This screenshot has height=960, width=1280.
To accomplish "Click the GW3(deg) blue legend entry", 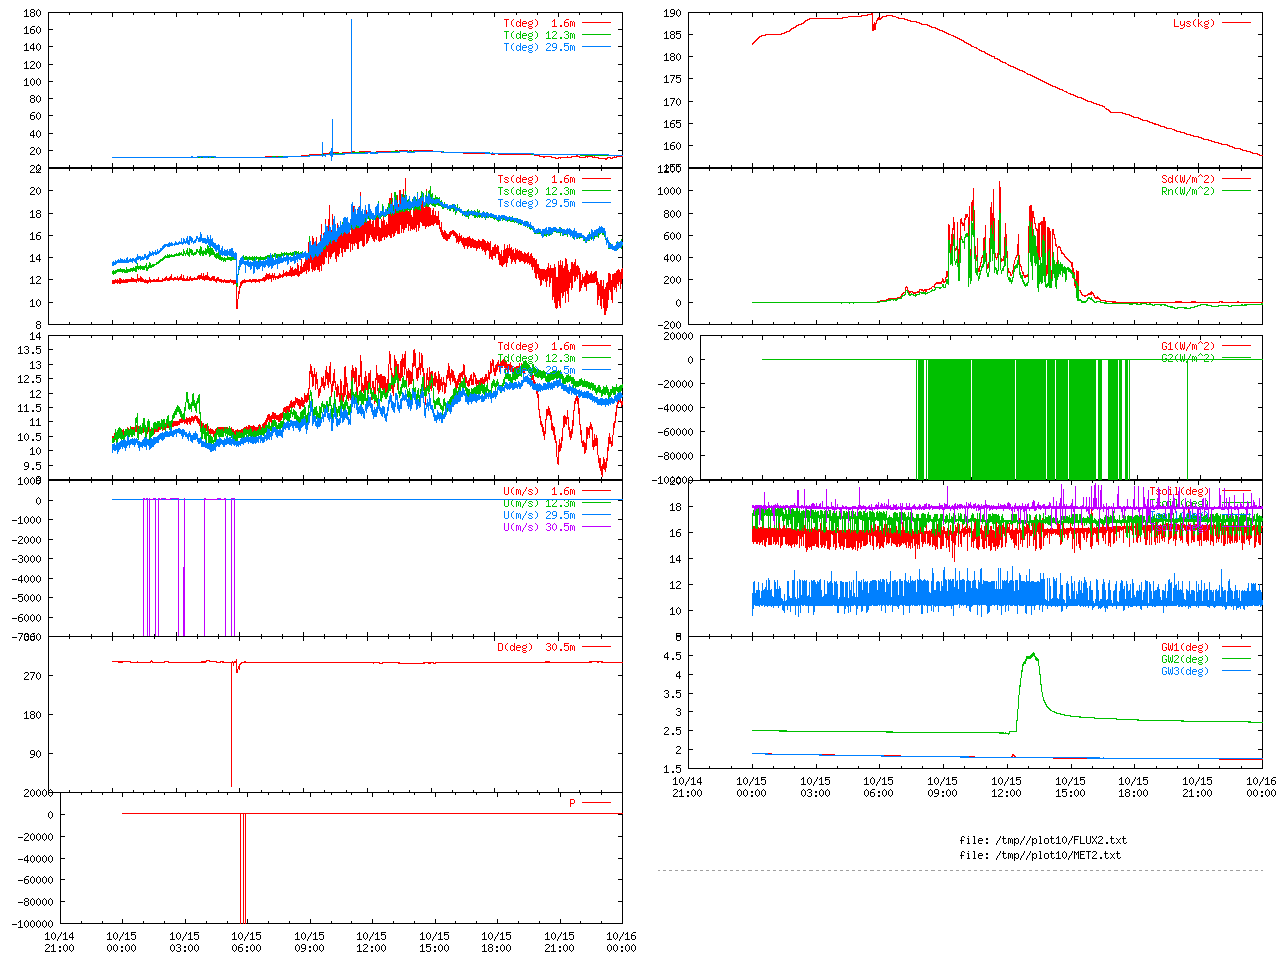I will click(1185, 671).
